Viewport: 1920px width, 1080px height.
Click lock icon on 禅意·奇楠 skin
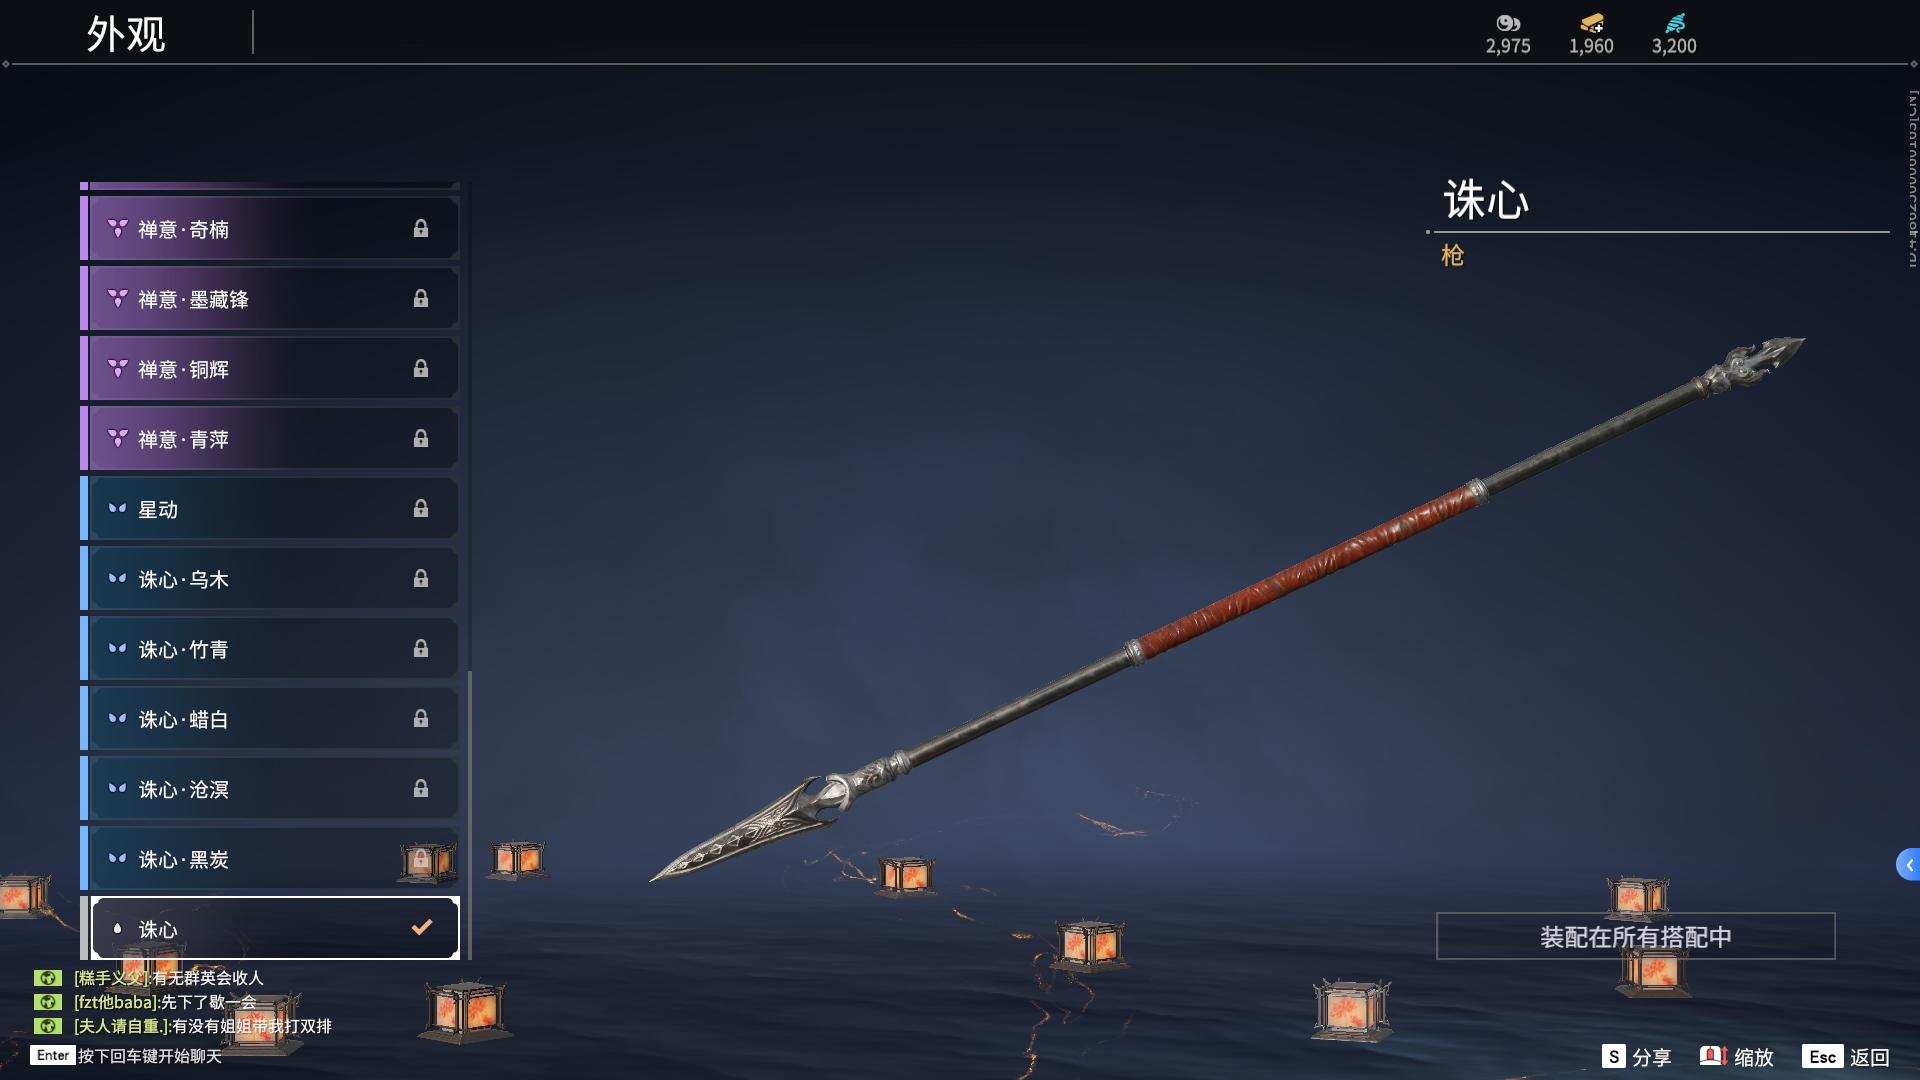(x=421, y=229)
